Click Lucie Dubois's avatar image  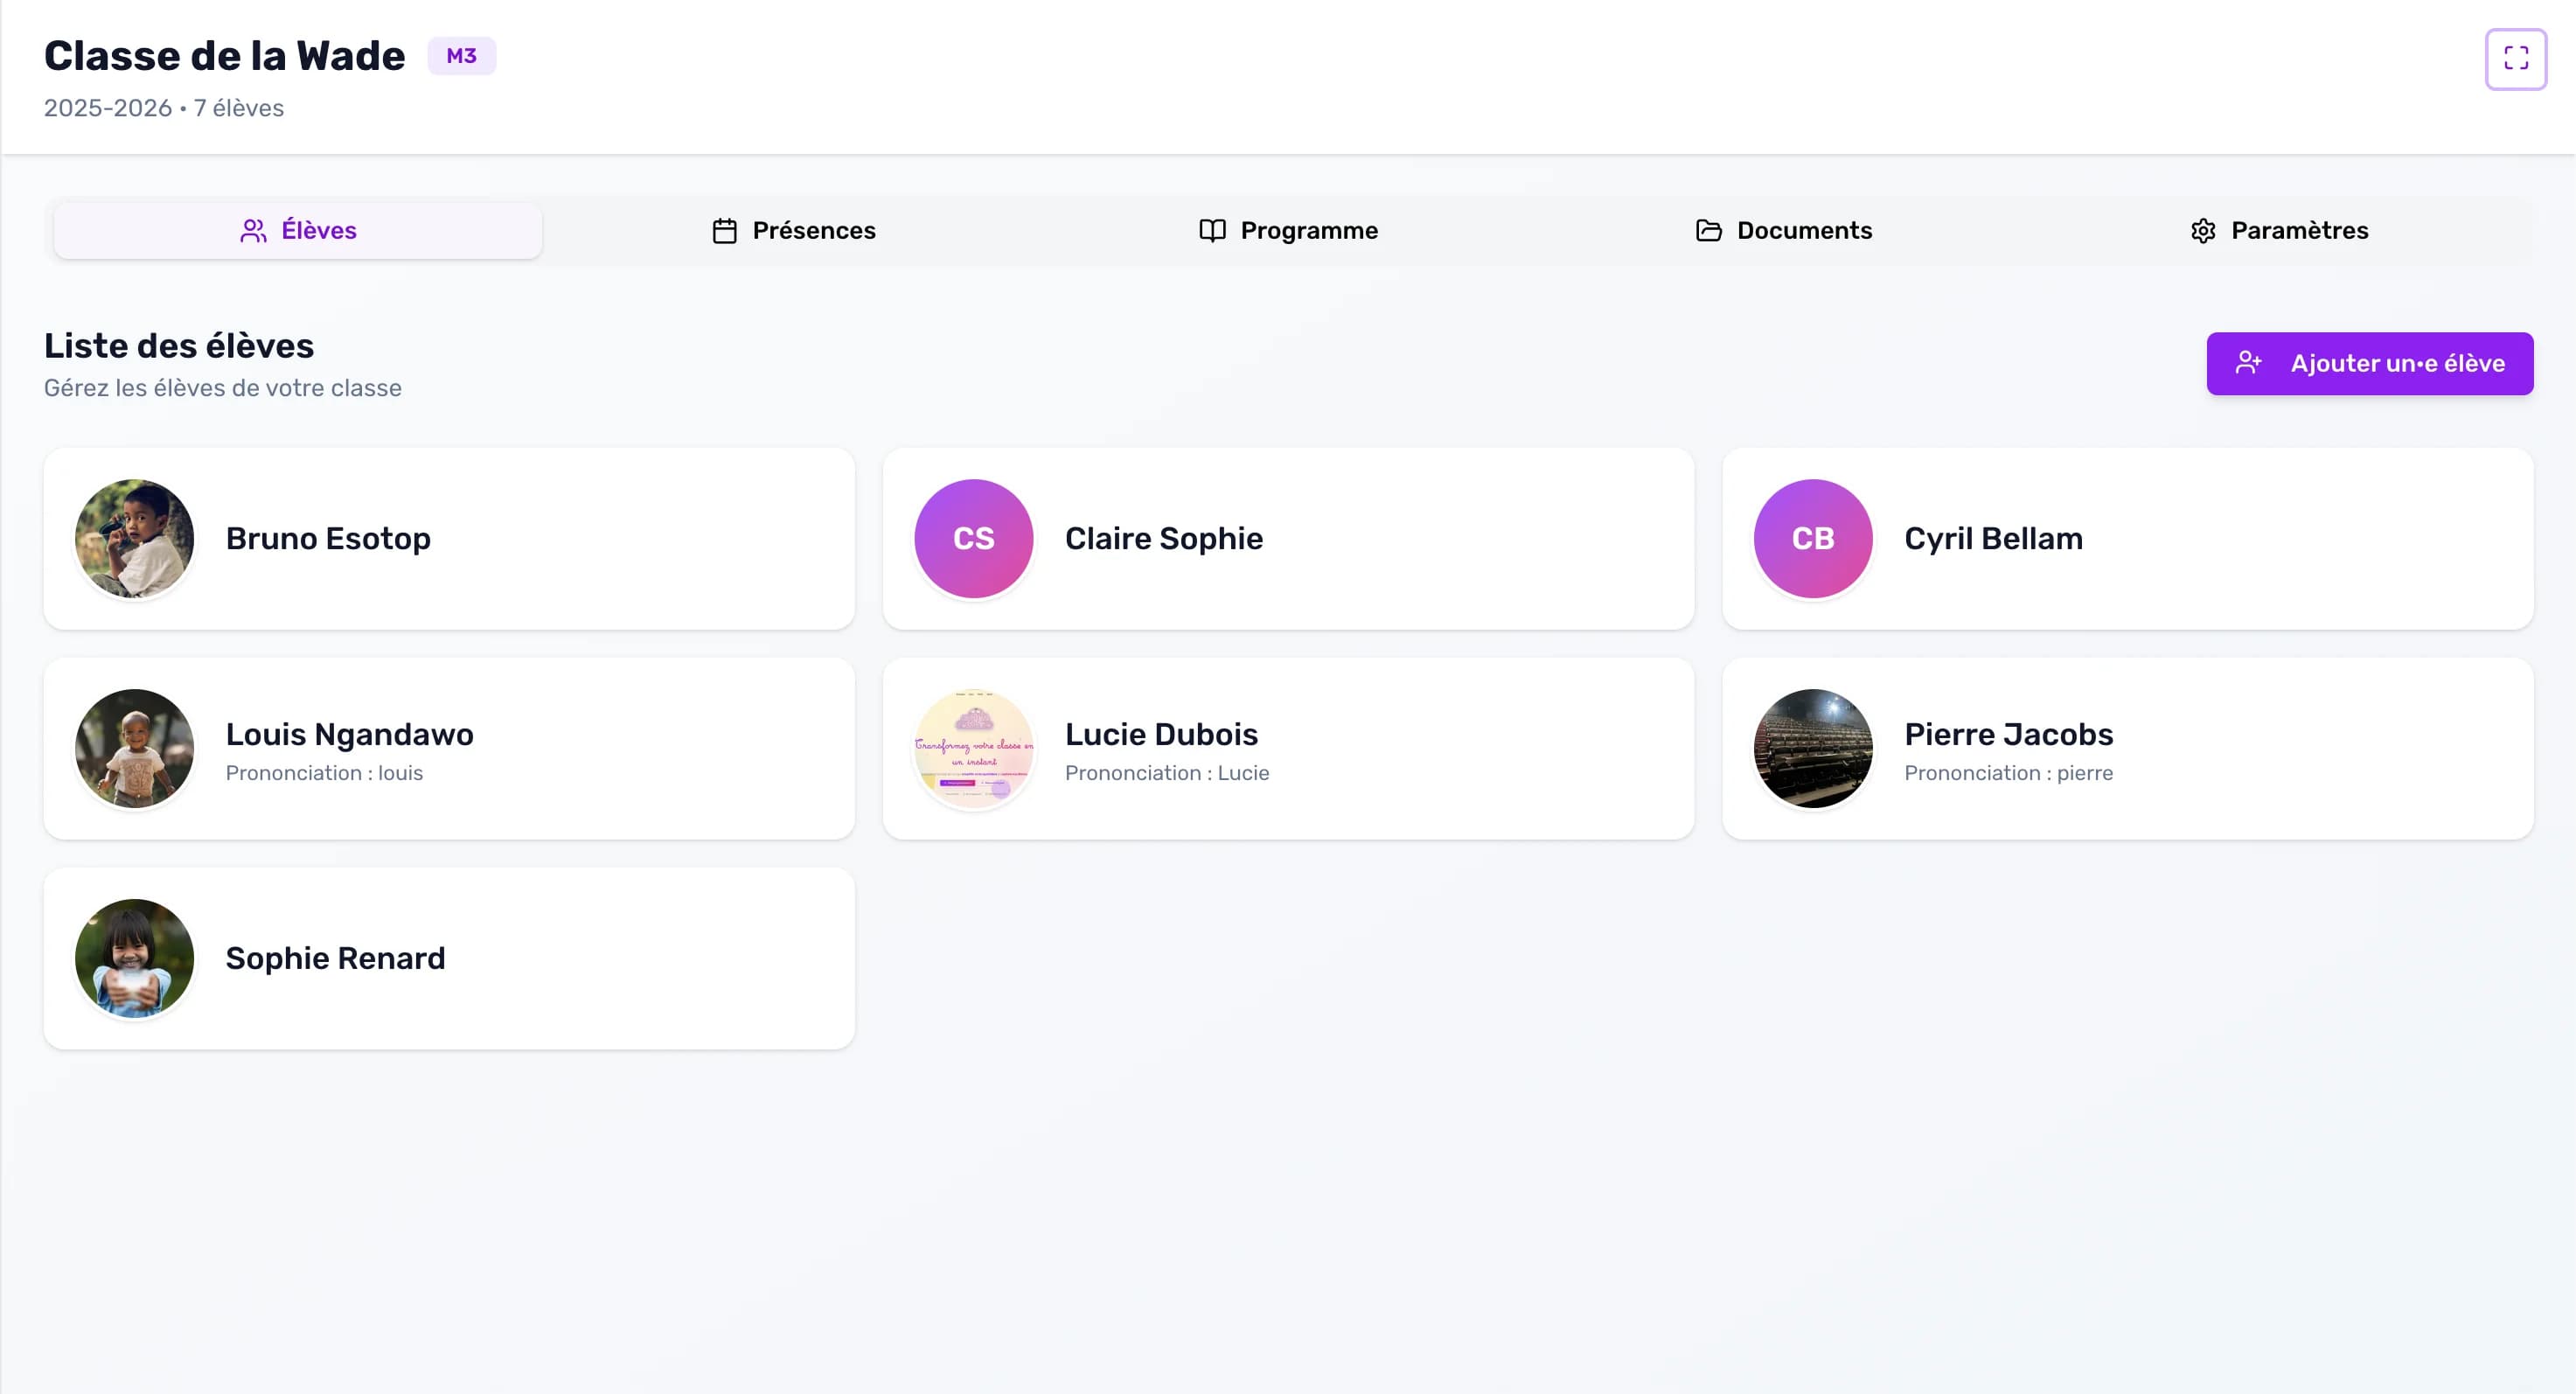tap(973, 748)
